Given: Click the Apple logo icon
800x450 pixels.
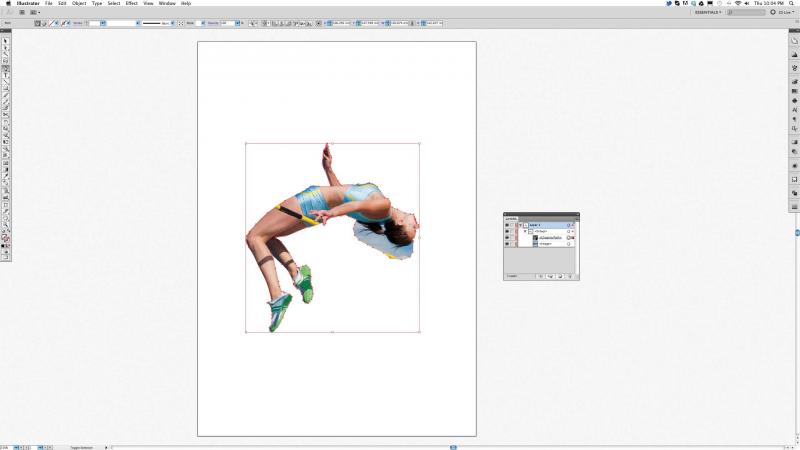Looking at the screenshot, I should coord(6,3).
